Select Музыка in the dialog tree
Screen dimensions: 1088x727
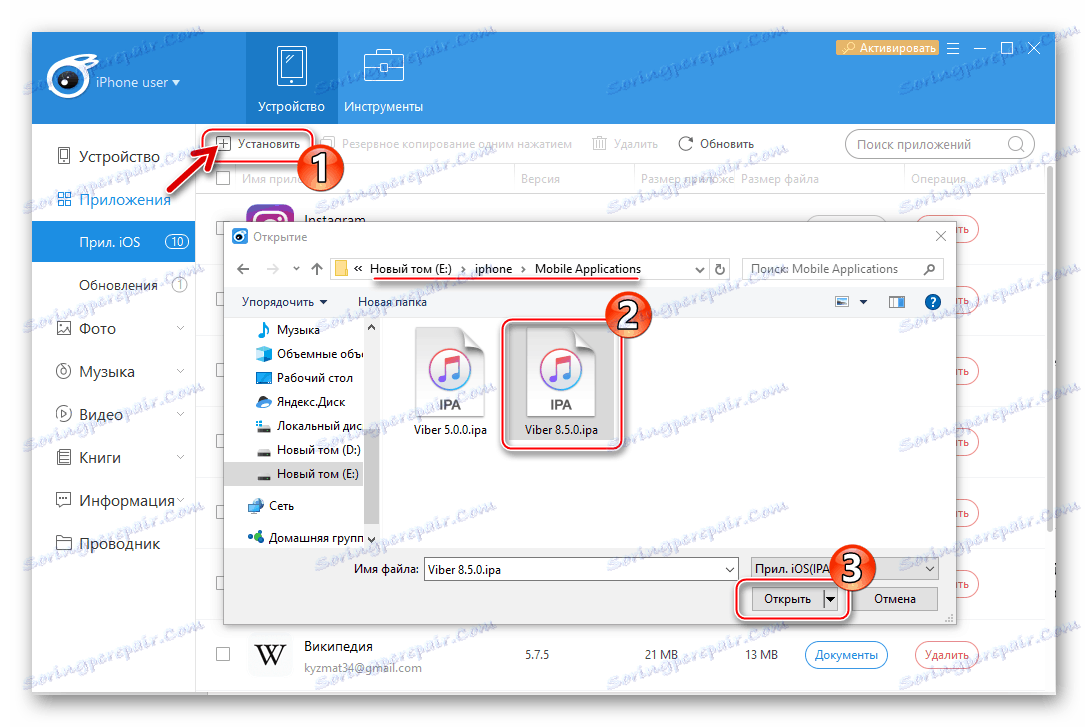point(288,330)
